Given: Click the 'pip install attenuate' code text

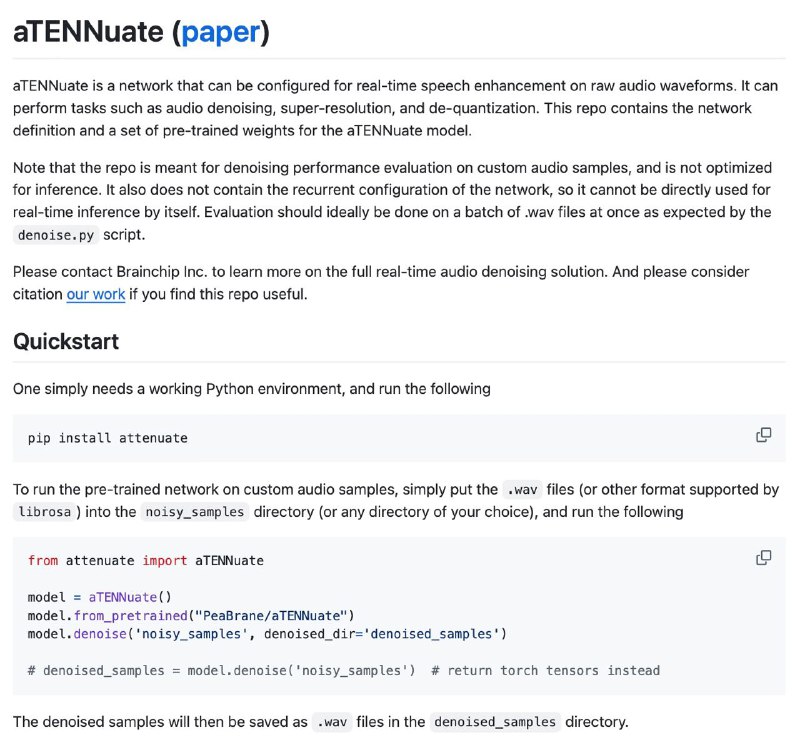Looking at the screenshot, I should click(108, 438).
